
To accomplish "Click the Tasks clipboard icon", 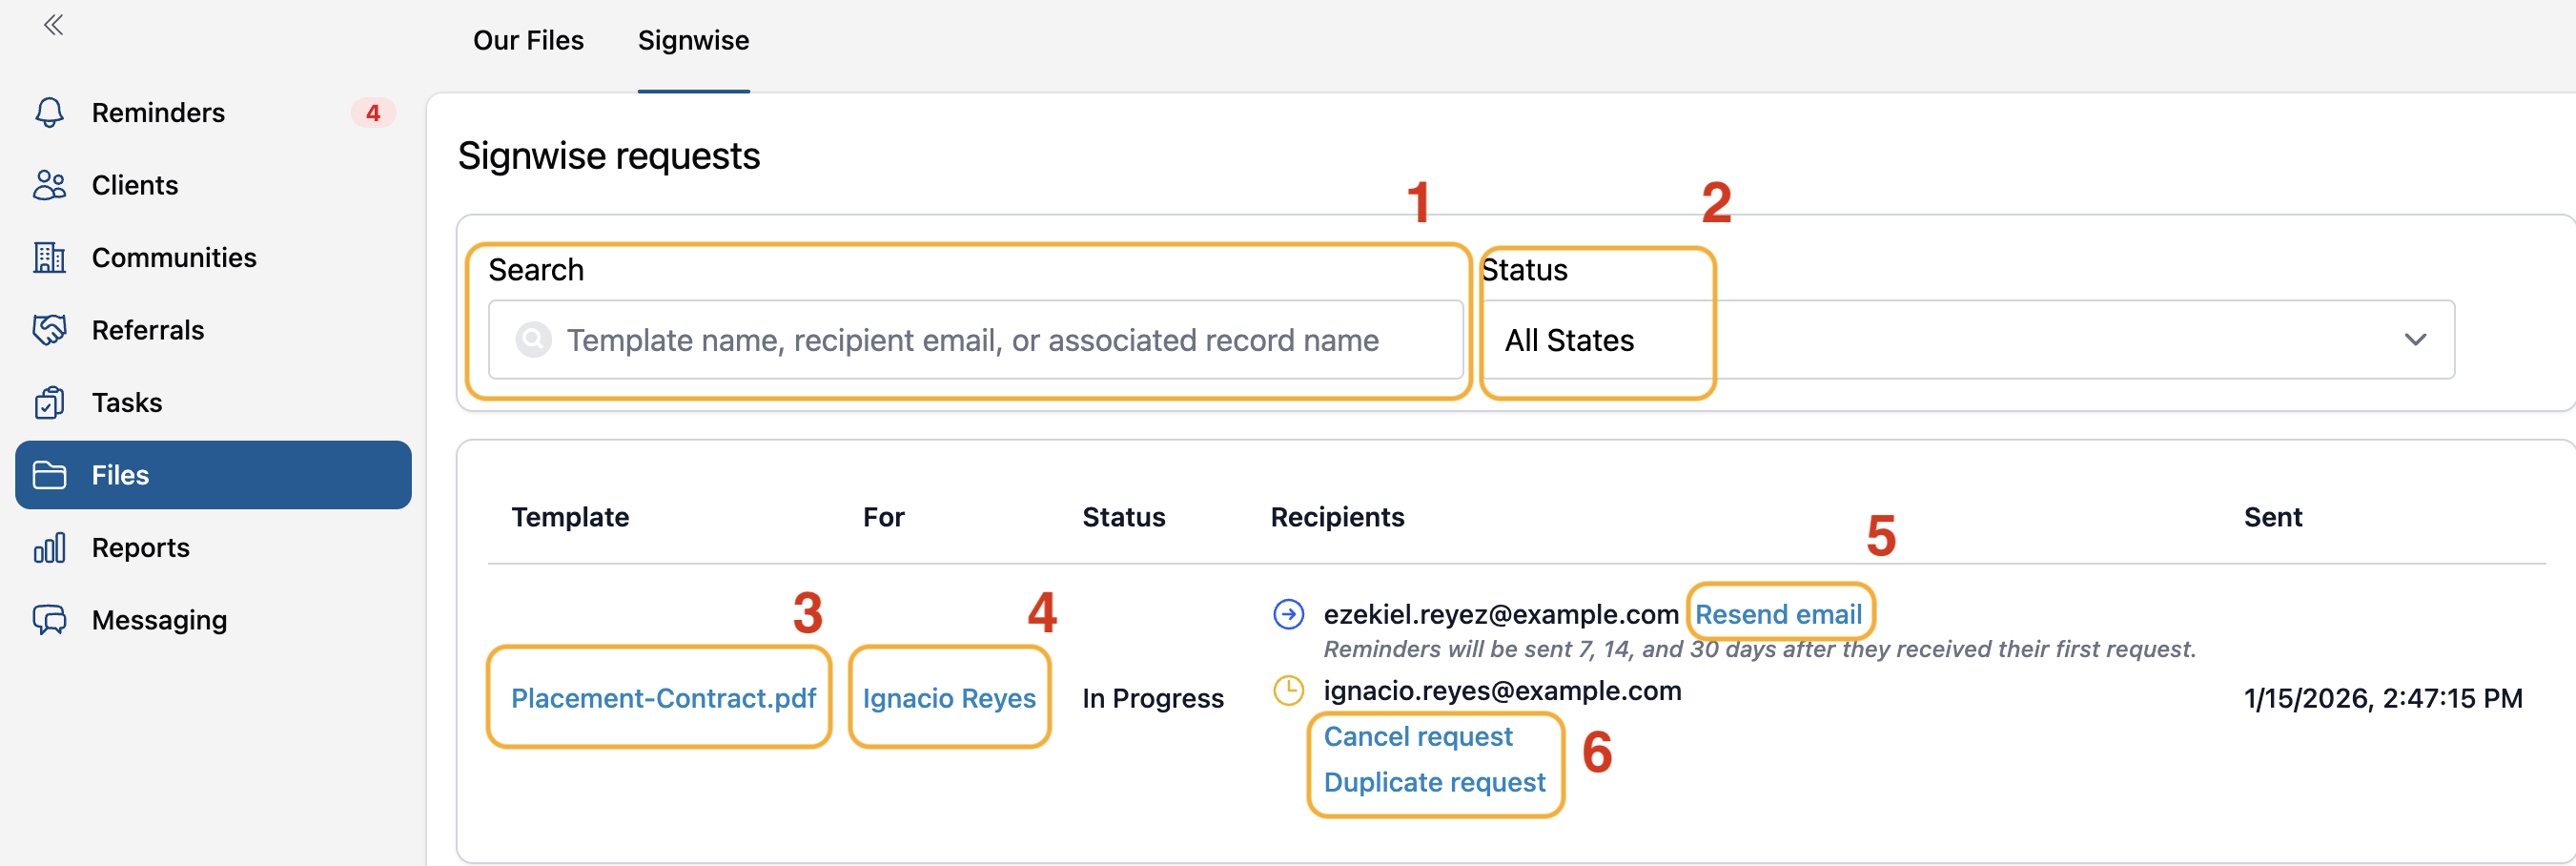I will pos(49,402).
